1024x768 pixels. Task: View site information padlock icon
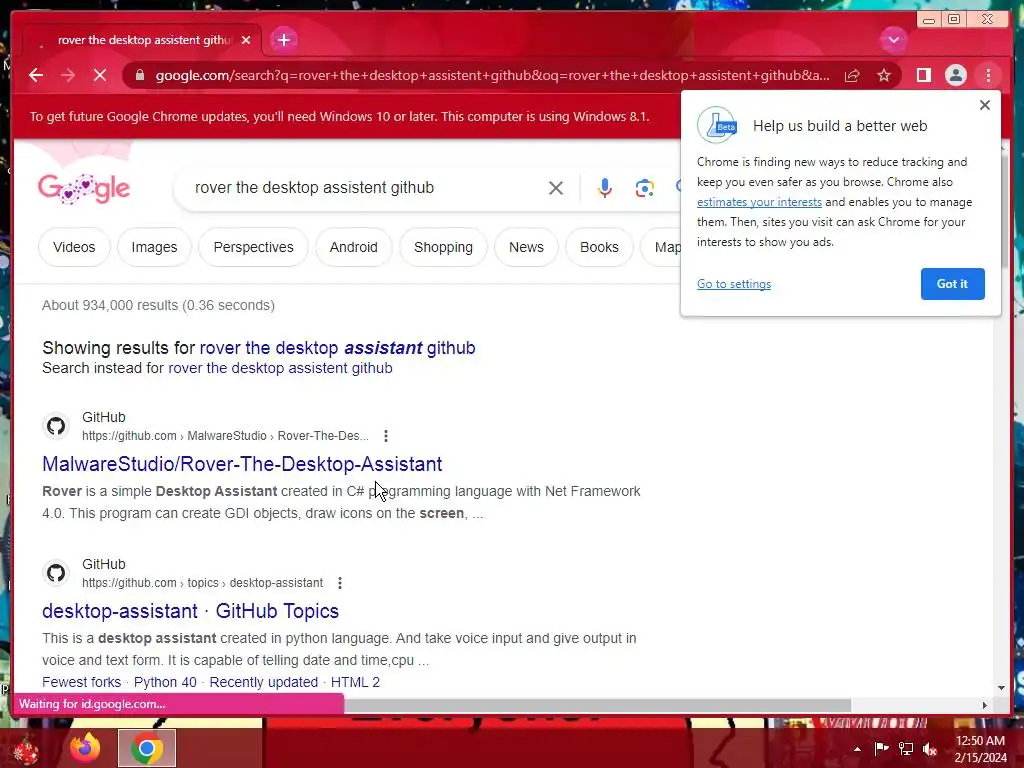tap(140, 75)
